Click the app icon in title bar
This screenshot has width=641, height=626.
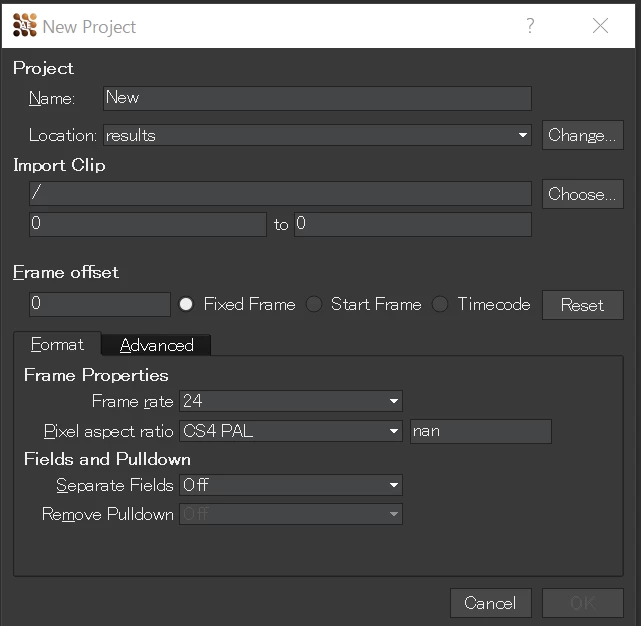(24, 26)
